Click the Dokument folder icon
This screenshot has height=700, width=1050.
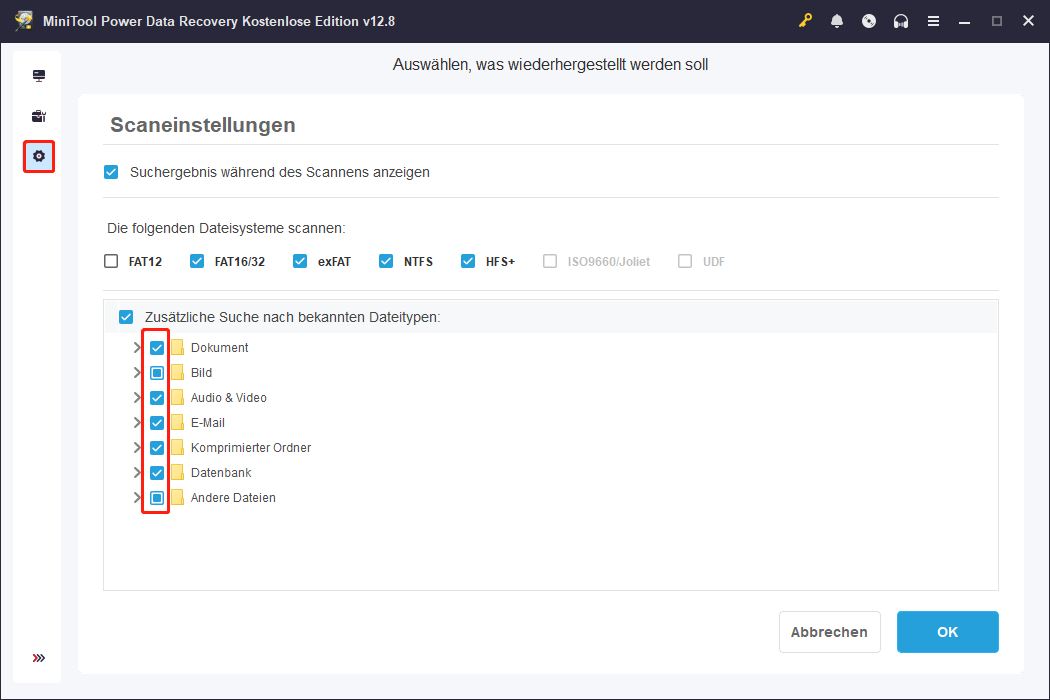[x=177, y=348]
